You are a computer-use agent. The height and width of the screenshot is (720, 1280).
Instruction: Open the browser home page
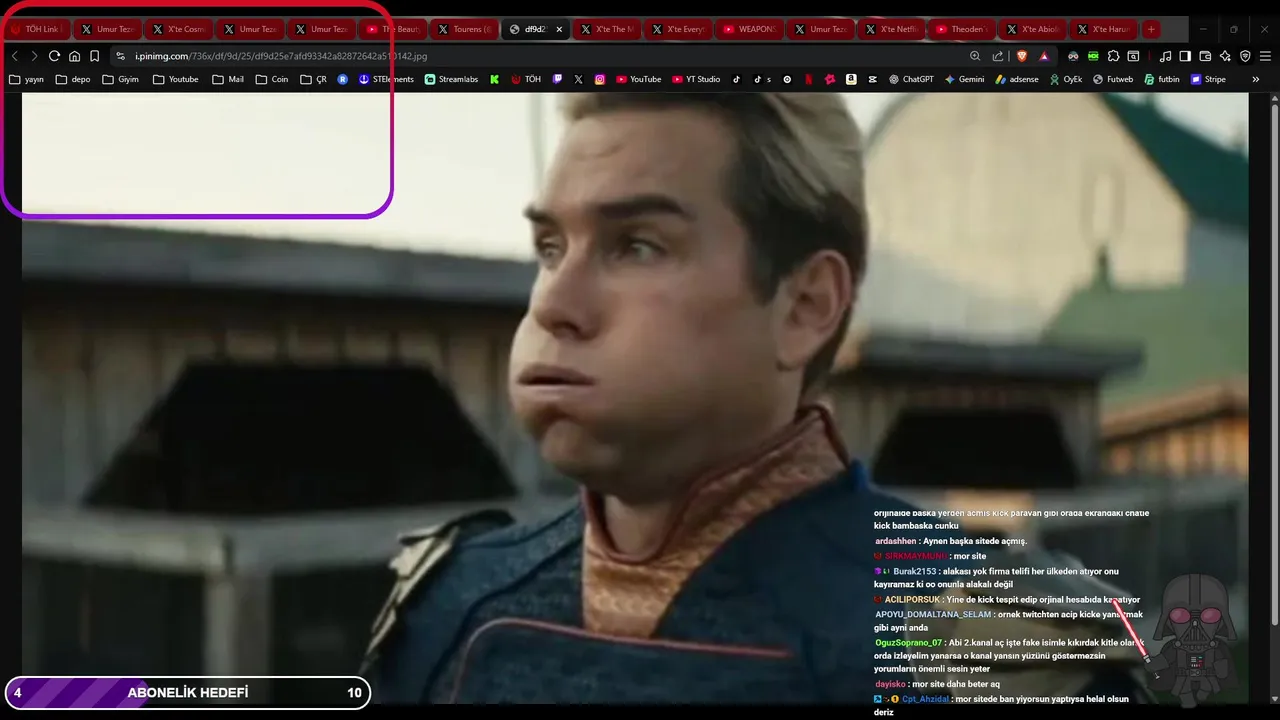tap(74, 56)
